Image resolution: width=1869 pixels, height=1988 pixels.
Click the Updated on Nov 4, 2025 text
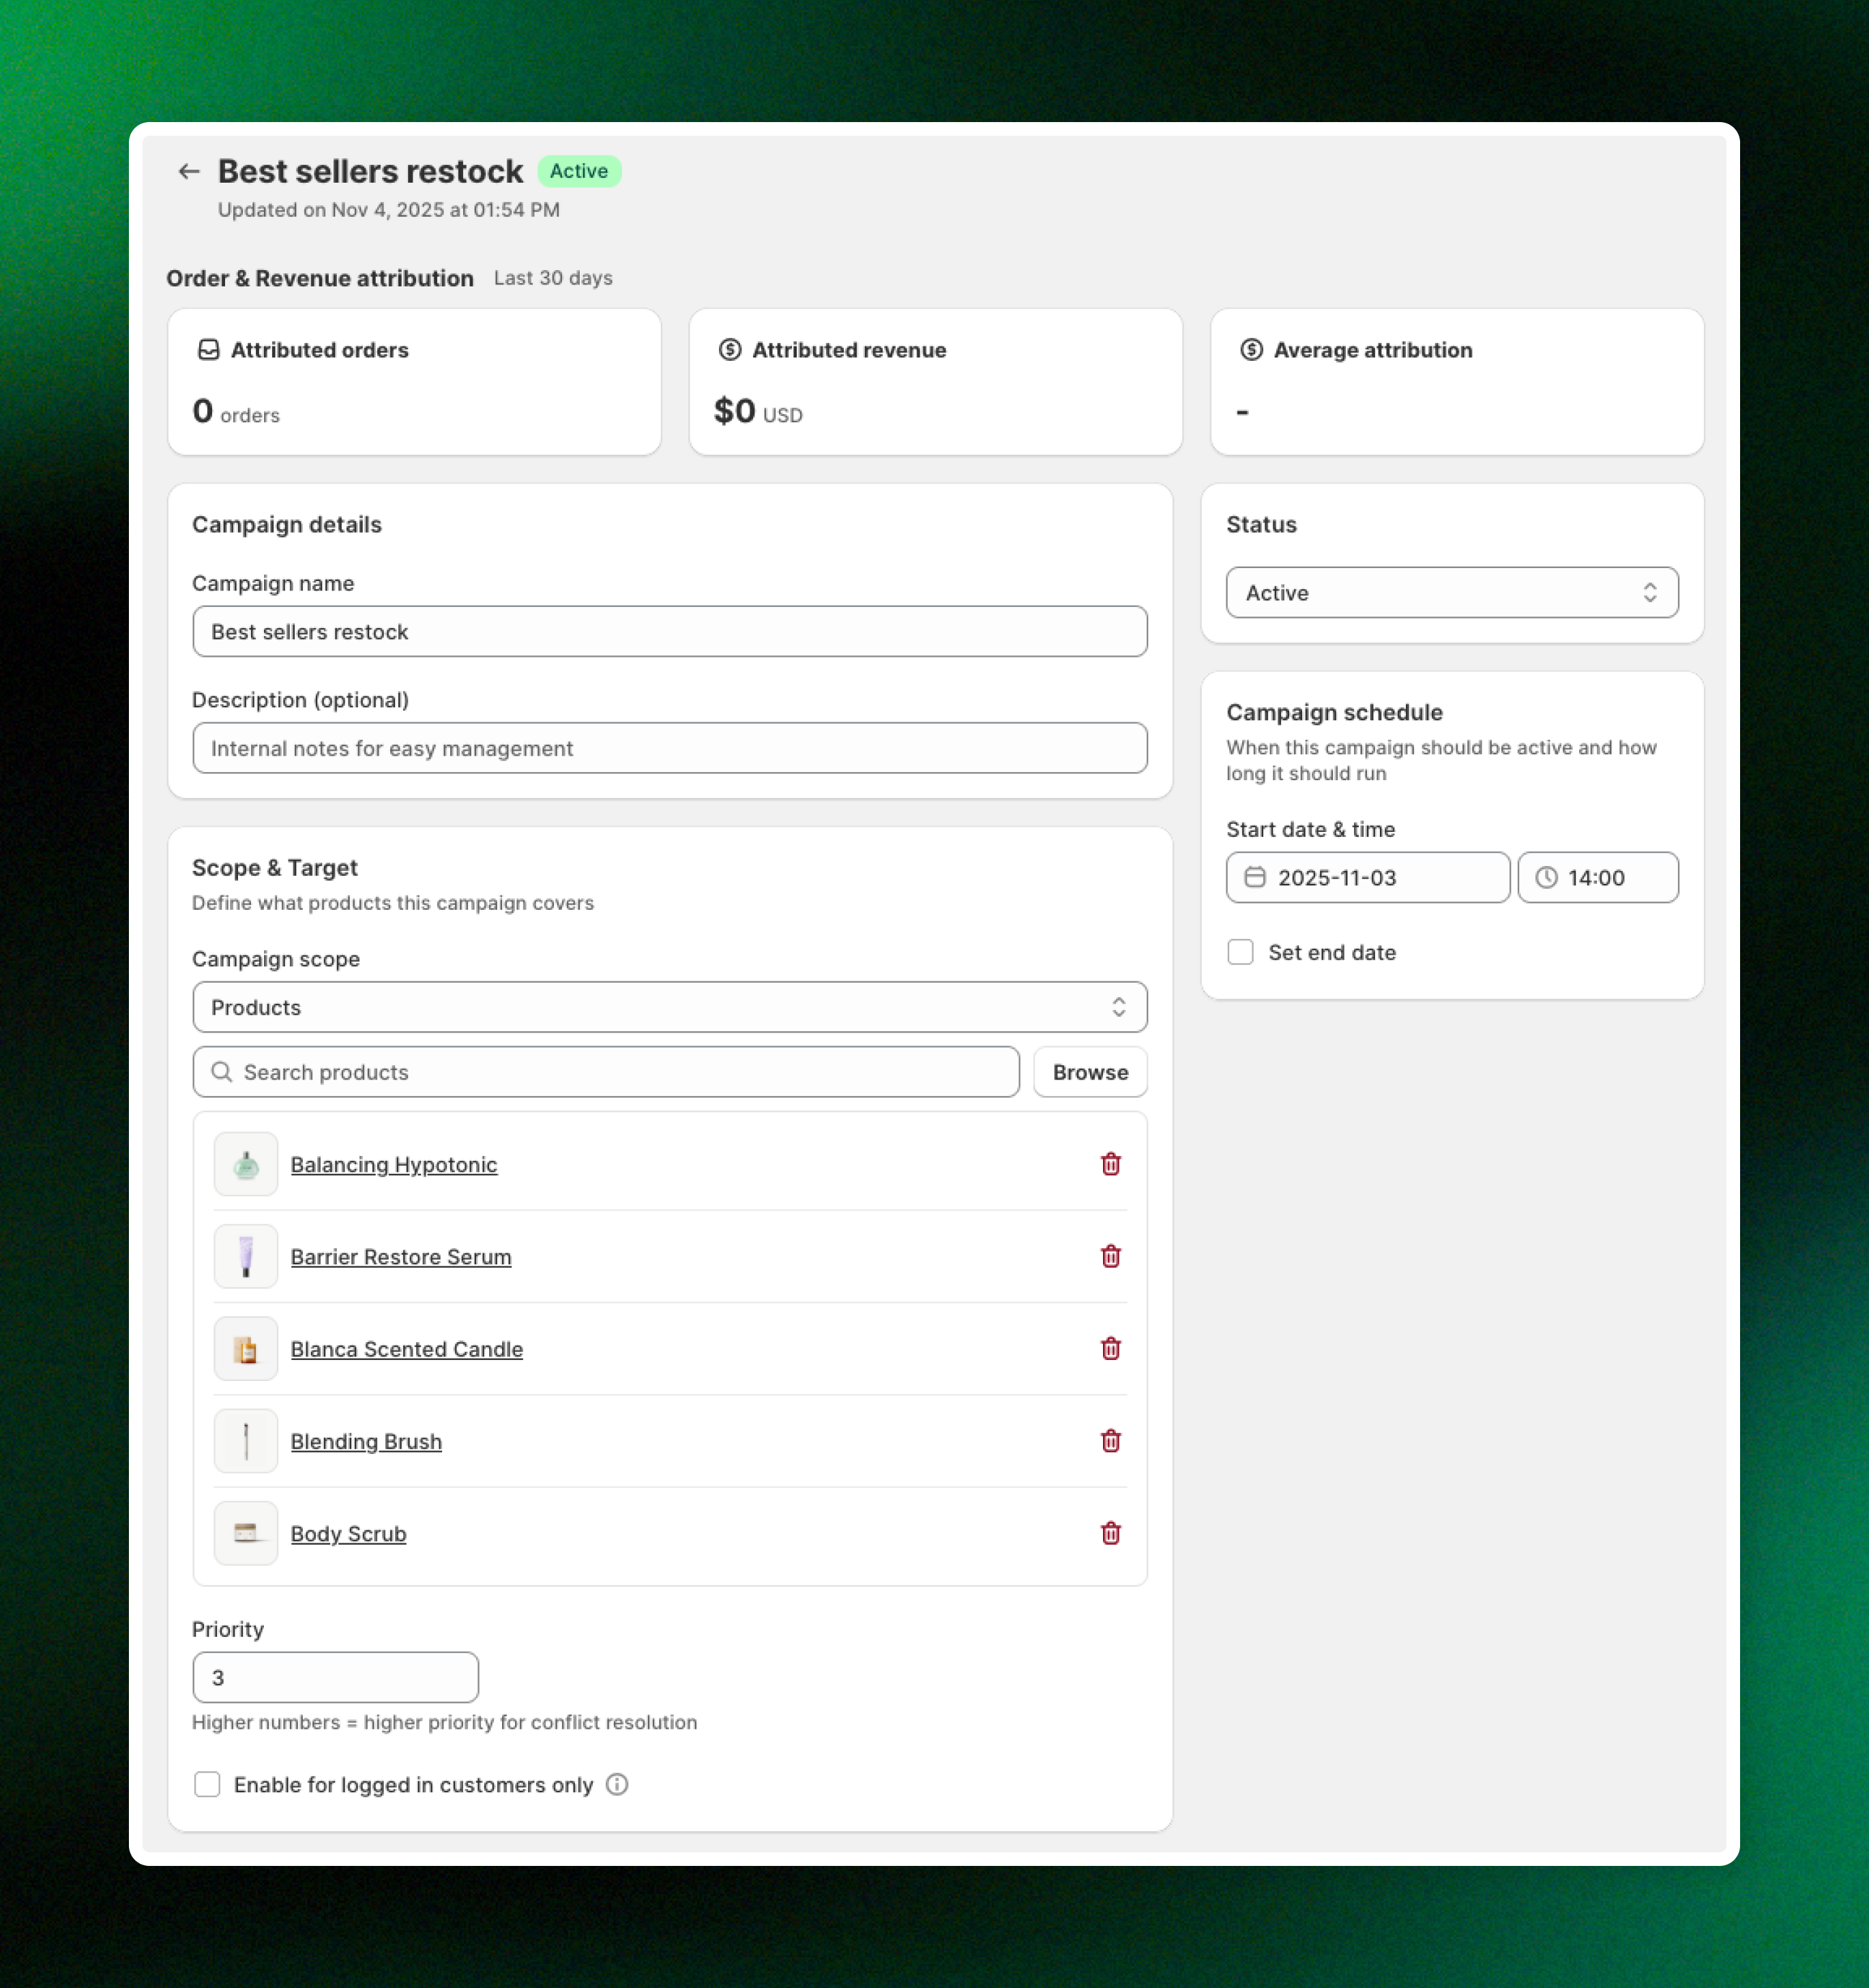(389, 210)
